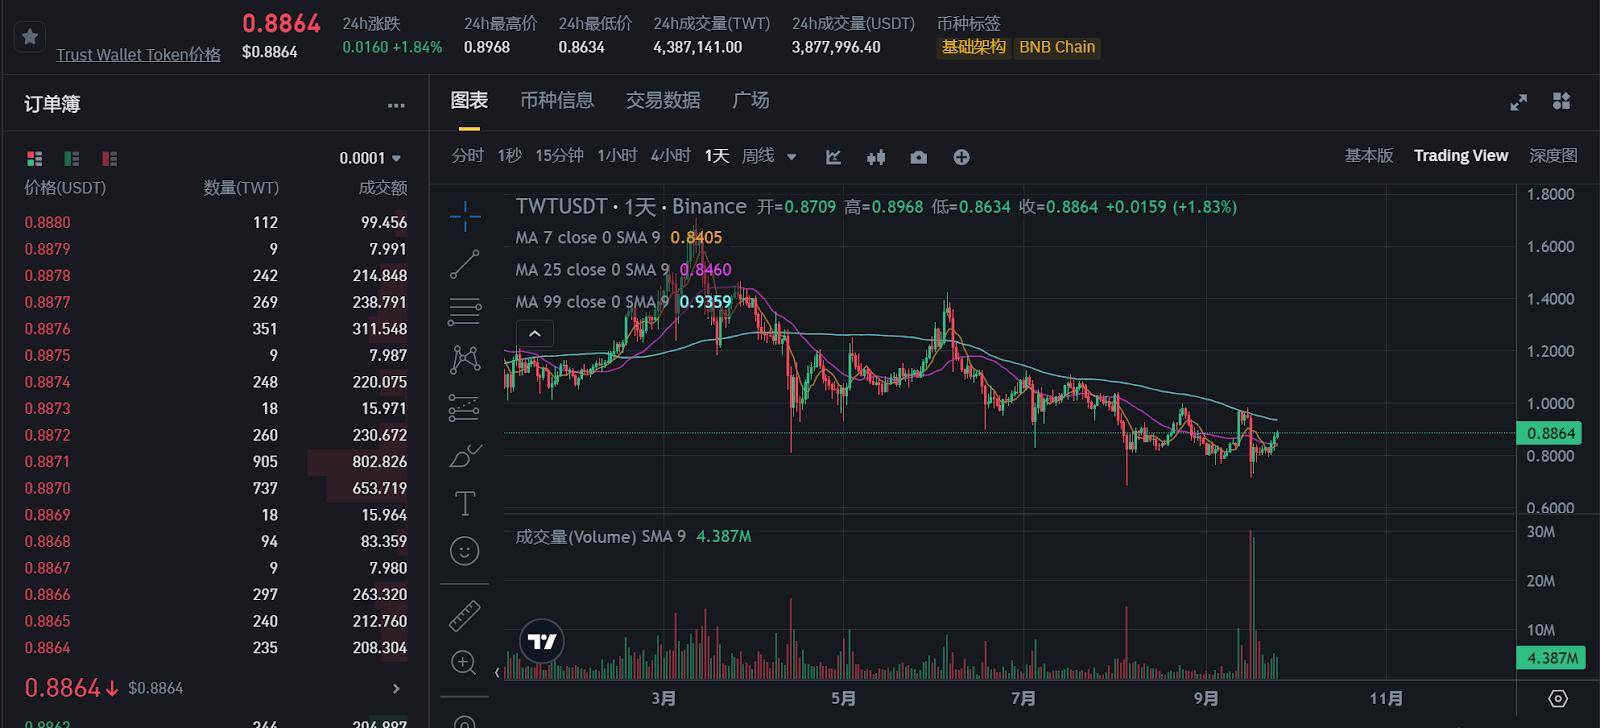Click the MA 7 close indicator legend
The width and height of the screenshot is (1600, 728).
point(618,238)
